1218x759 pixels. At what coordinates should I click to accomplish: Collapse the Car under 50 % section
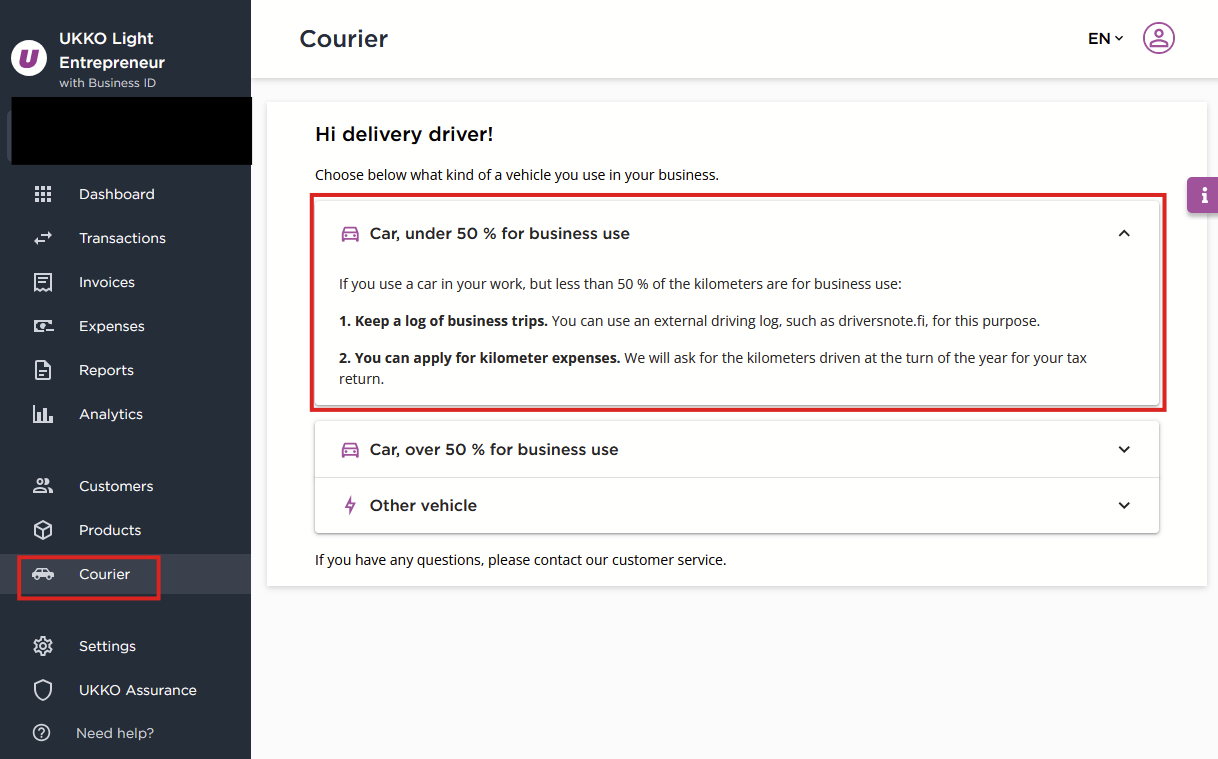click(x=1124, y=233)
